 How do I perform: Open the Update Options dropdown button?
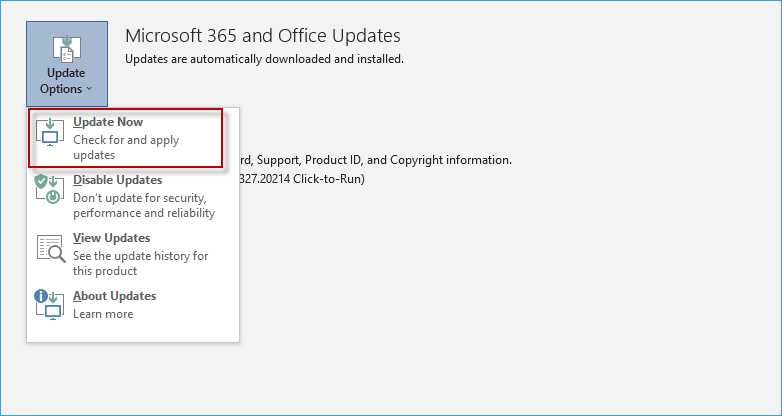pyautogui.click(x=67, y=63)
